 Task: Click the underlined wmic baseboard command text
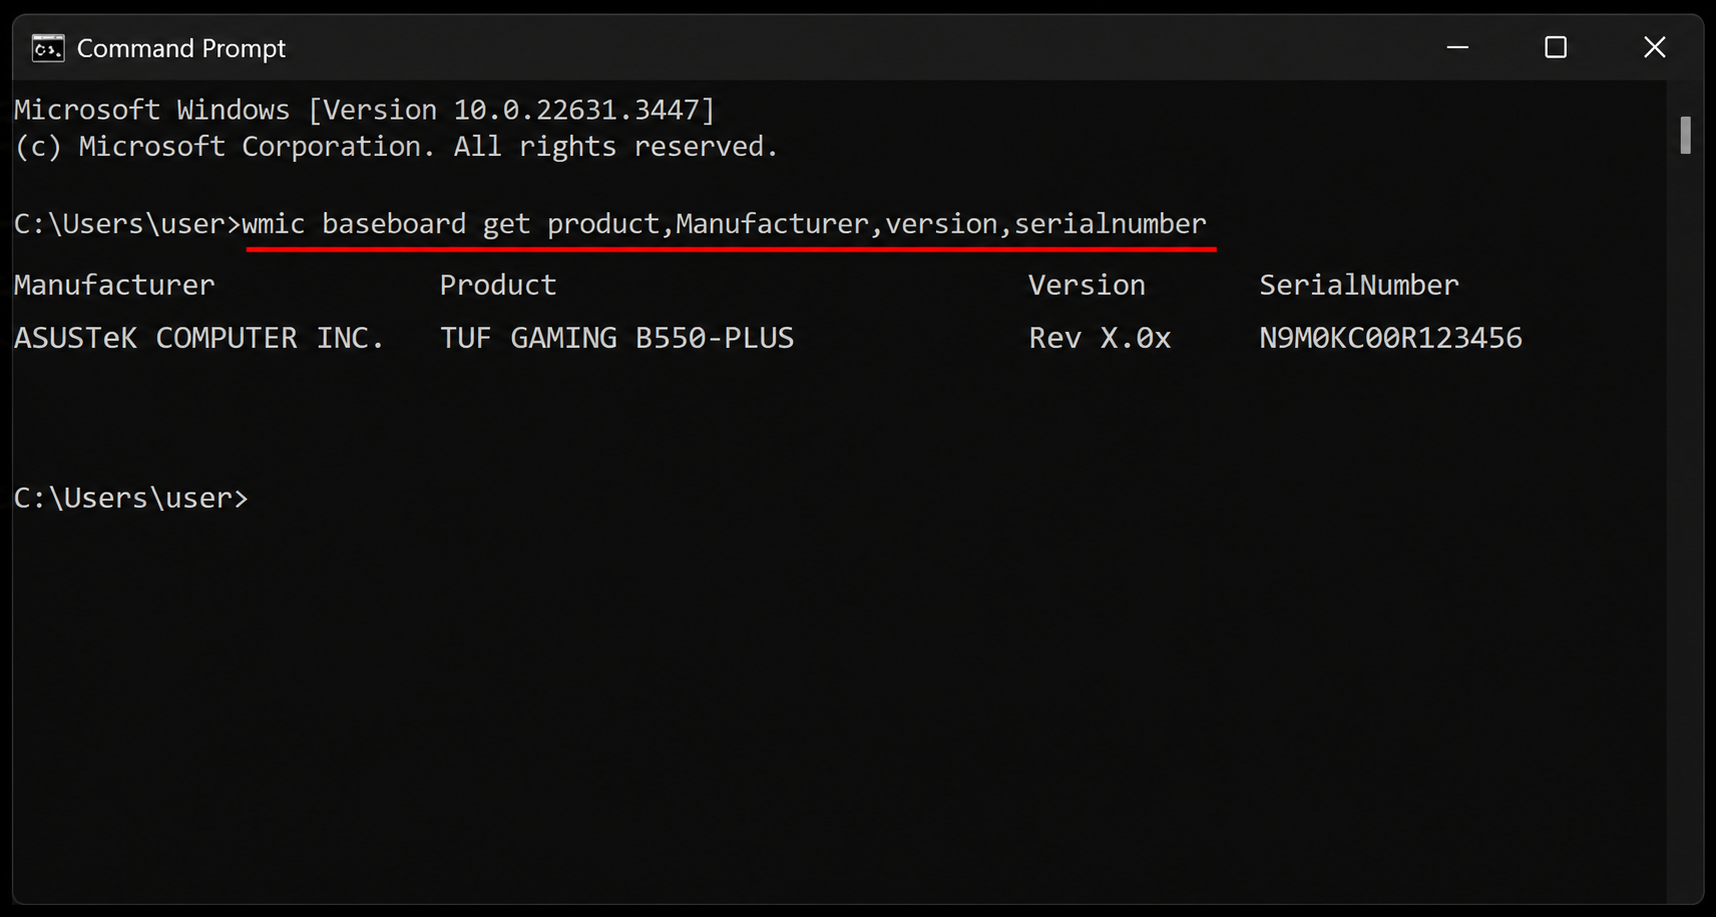[x=725, y=224]
